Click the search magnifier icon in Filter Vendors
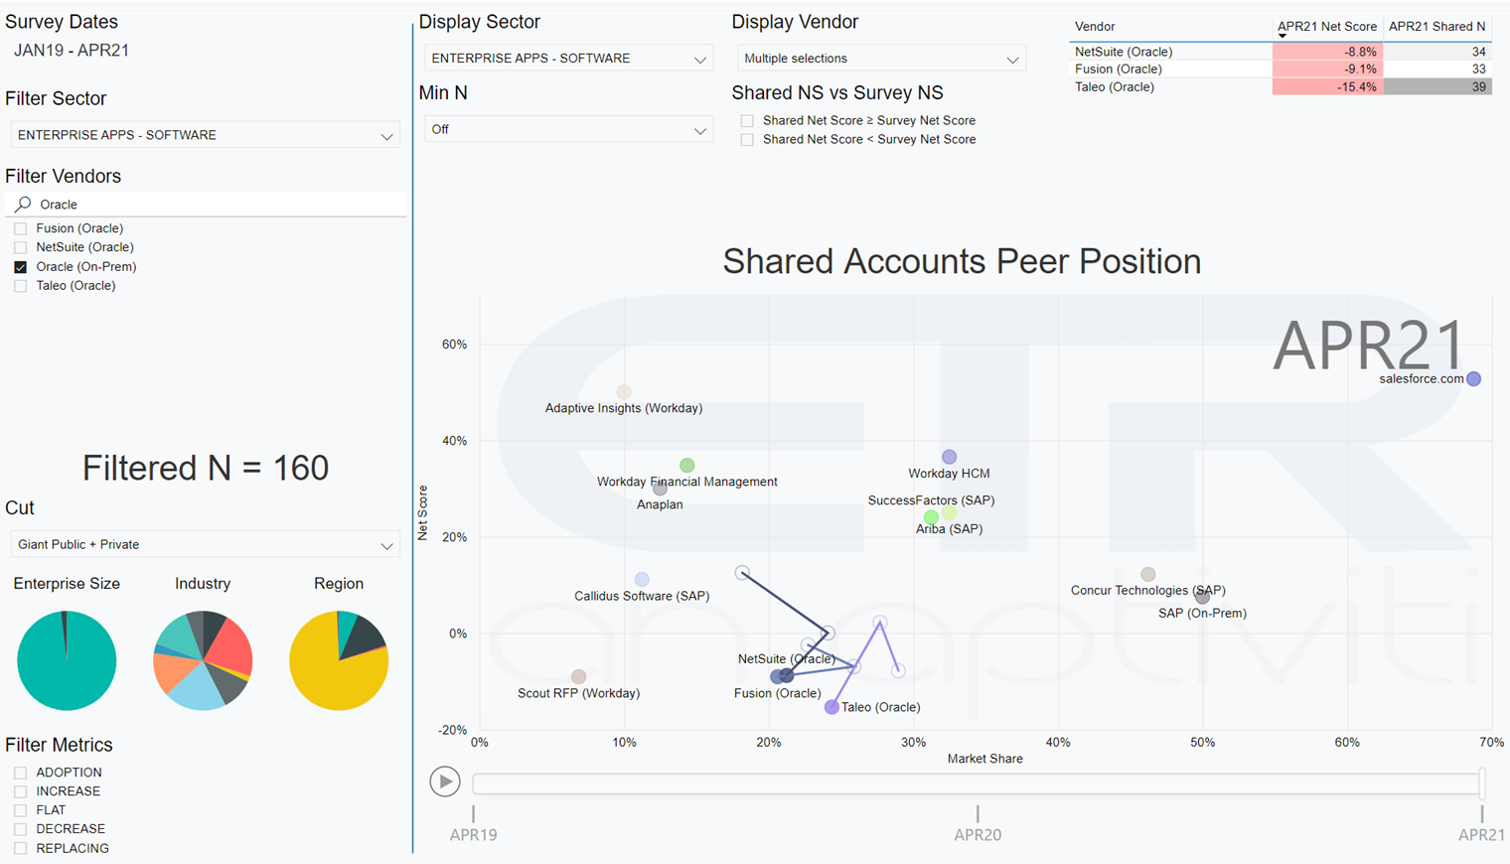The image size is (1510, 864). [23, 204]
